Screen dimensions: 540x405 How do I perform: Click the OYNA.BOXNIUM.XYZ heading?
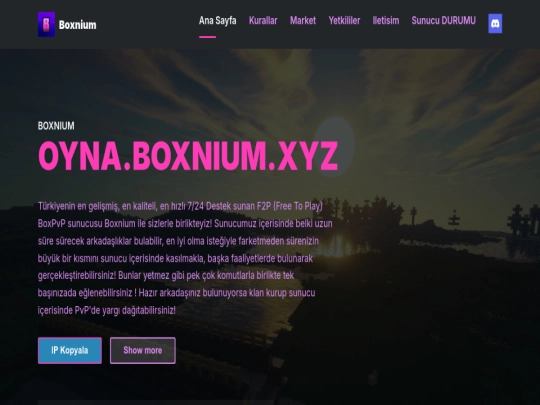coord(188,156)
